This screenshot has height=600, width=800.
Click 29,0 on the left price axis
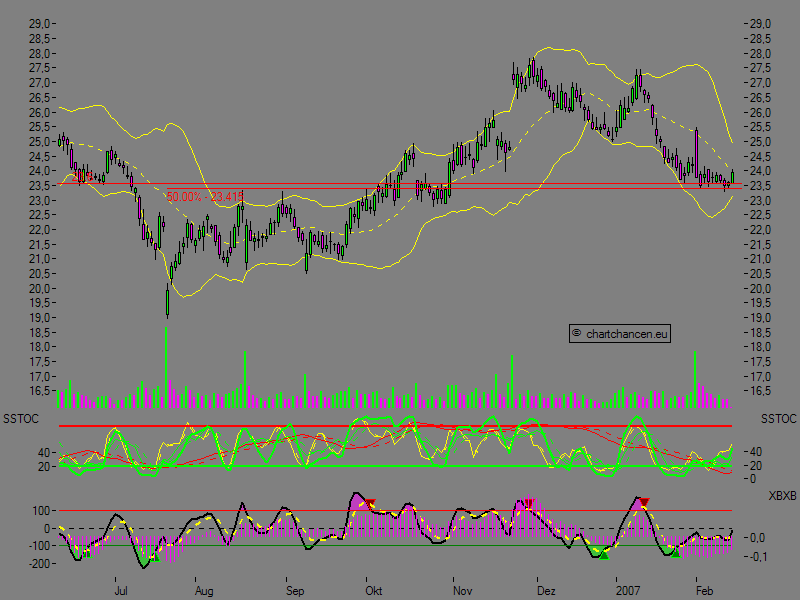click(x=39, y=24)
